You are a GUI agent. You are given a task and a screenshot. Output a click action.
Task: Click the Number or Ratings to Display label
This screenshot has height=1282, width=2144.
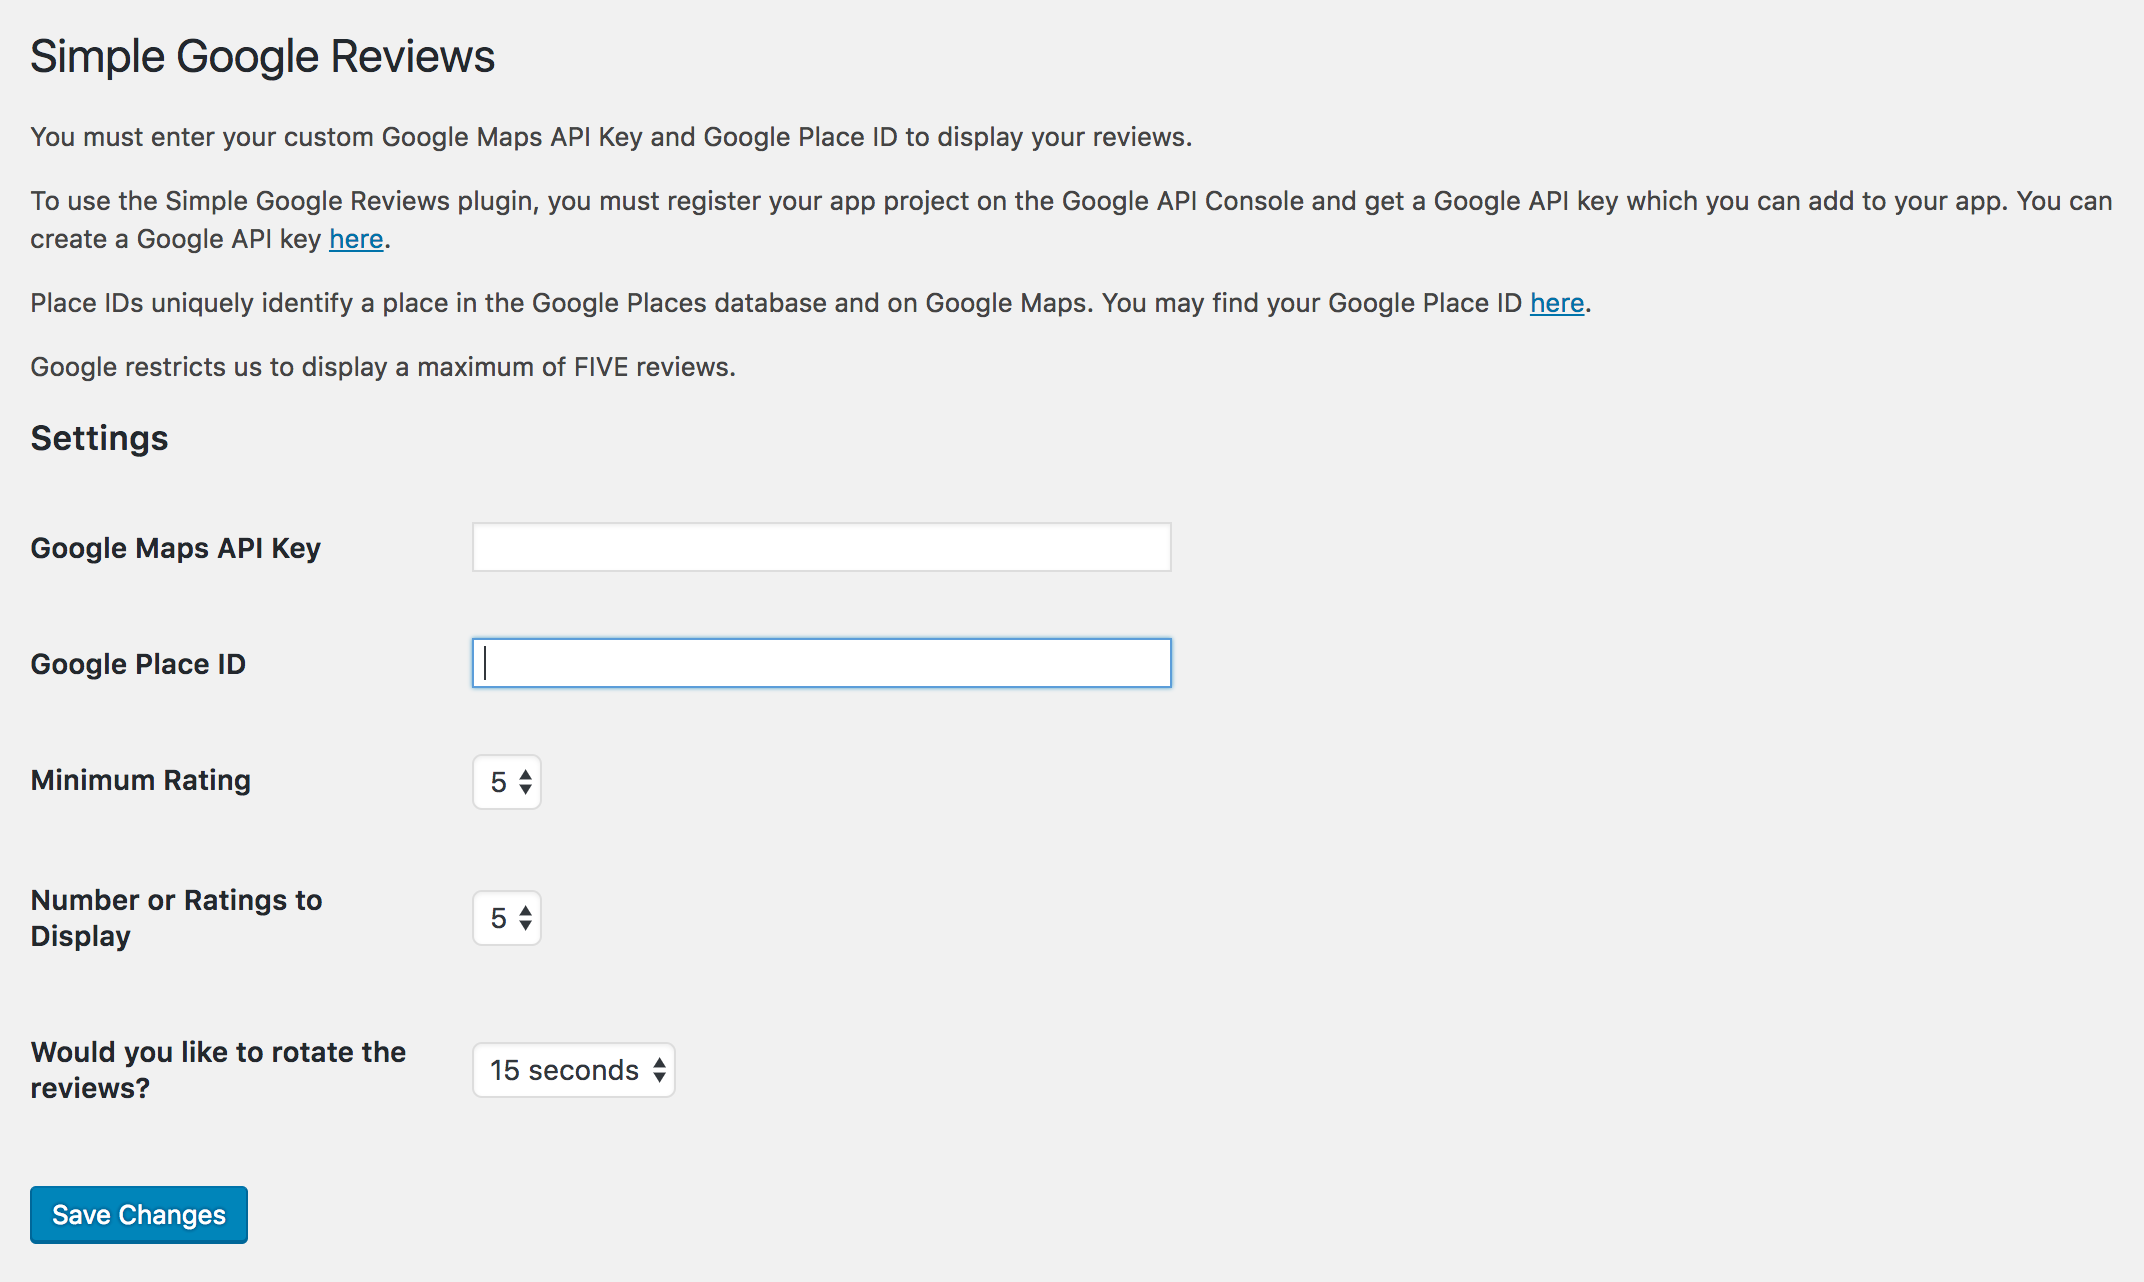176,917
